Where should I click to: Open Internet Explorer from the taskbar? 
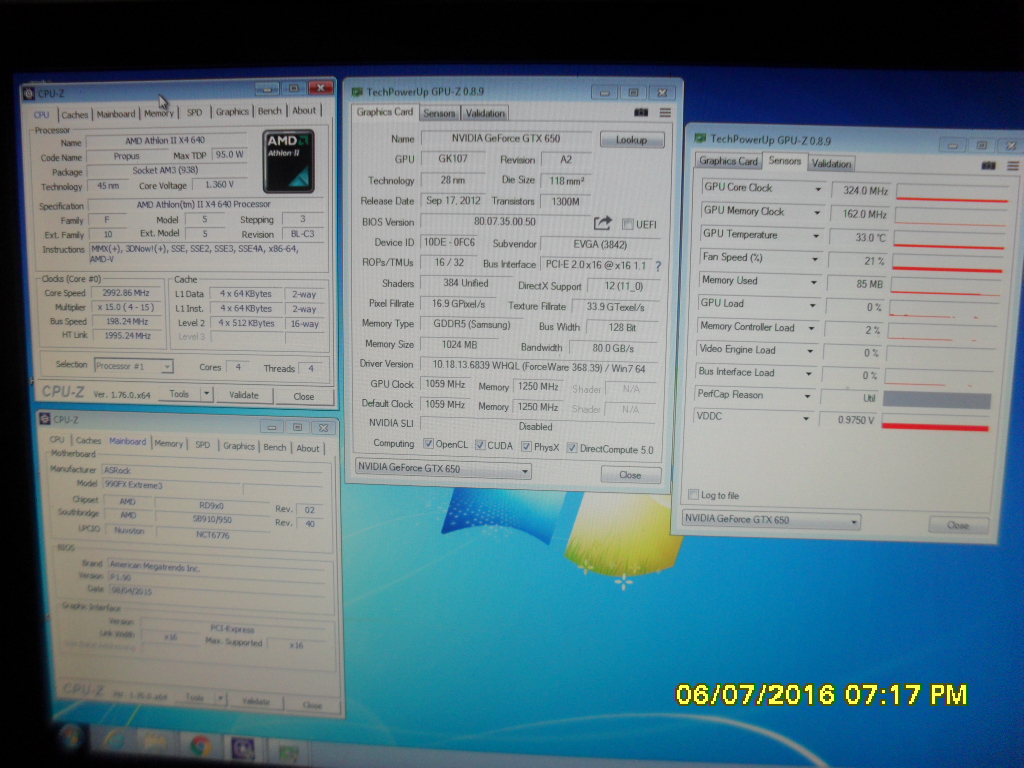115,740
